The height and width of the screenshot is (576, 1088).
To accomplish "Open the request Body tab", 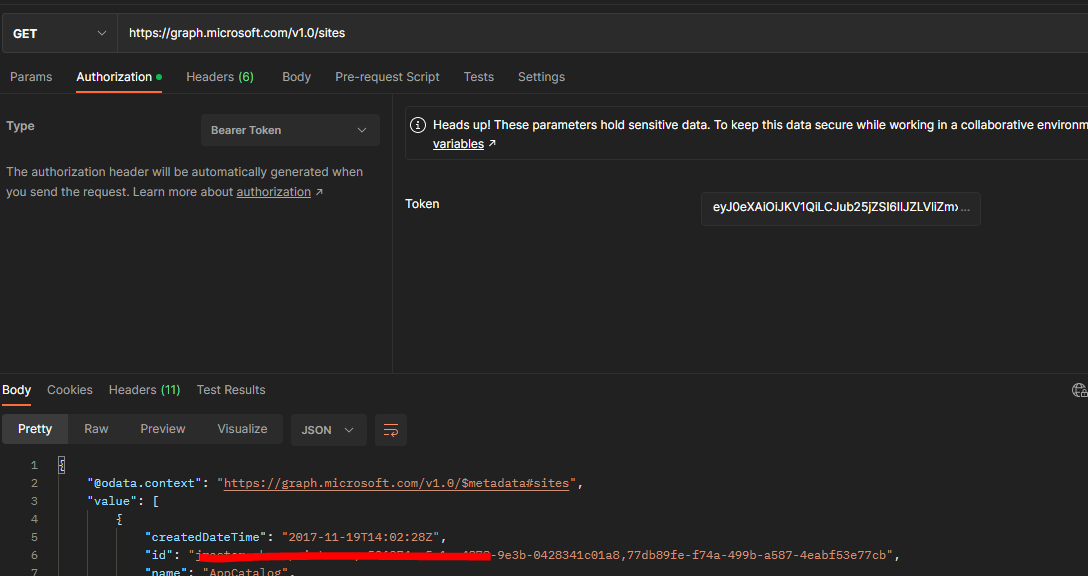I will [296, 77].
